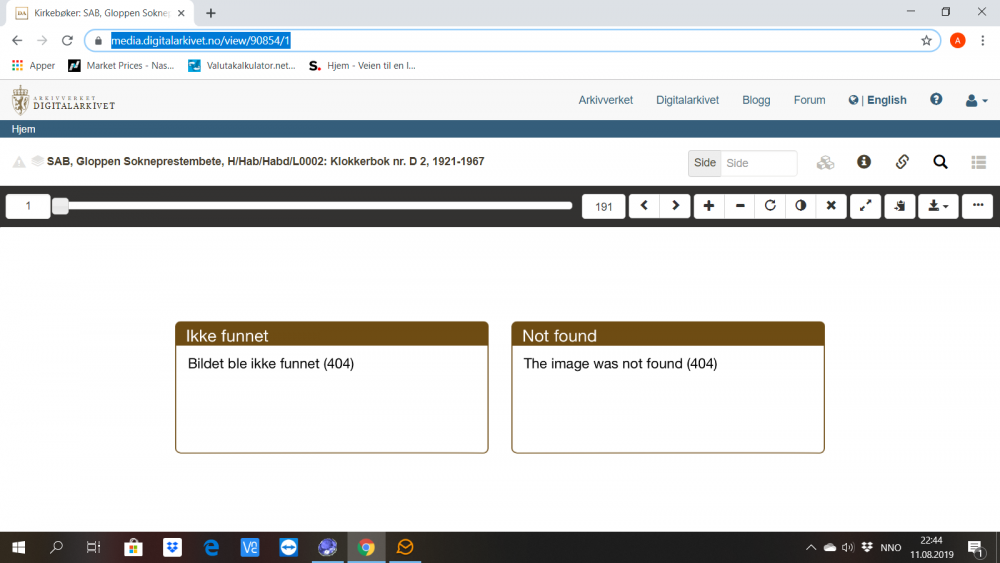Toggle the contents list panel icon
Image resolution: width=1000 pixels, height=563 pixels.
click(978, 162)
